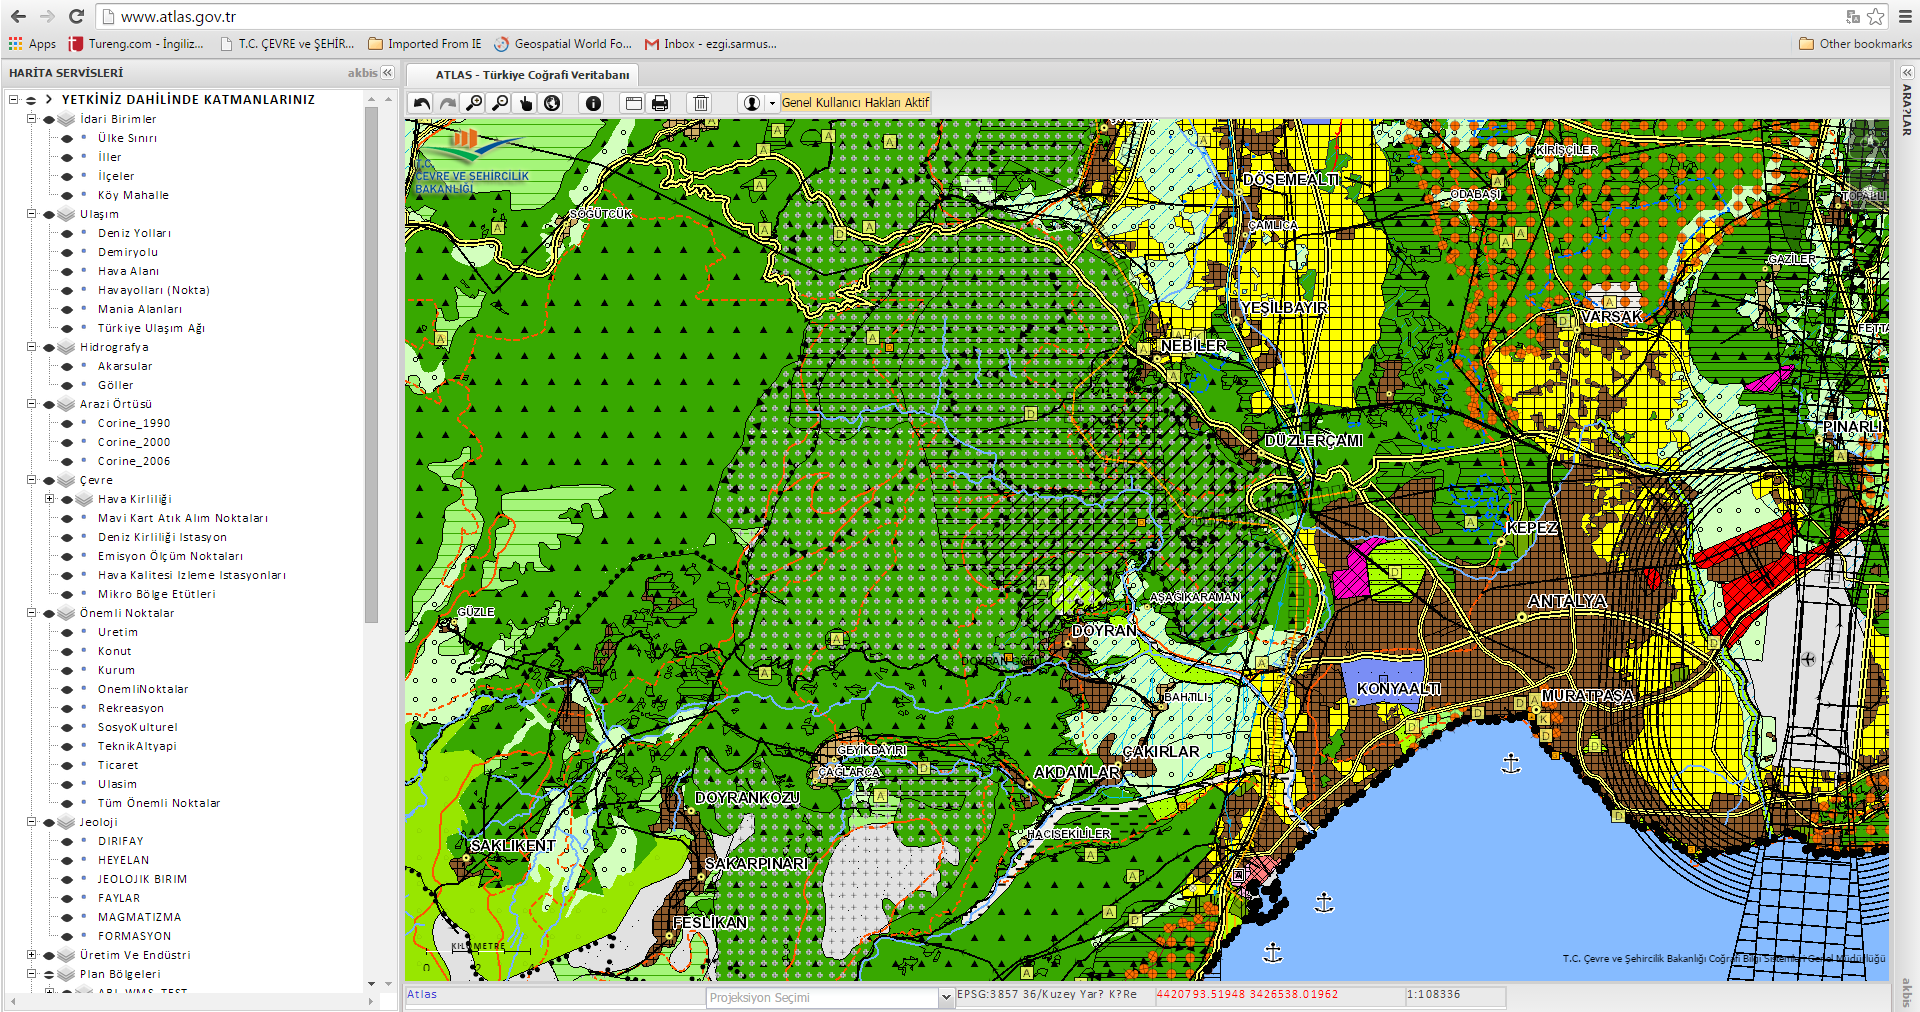Viewport: 1920px width, 1012px height.
Task: Open Tureng.com bookmark
Action: 136,44
